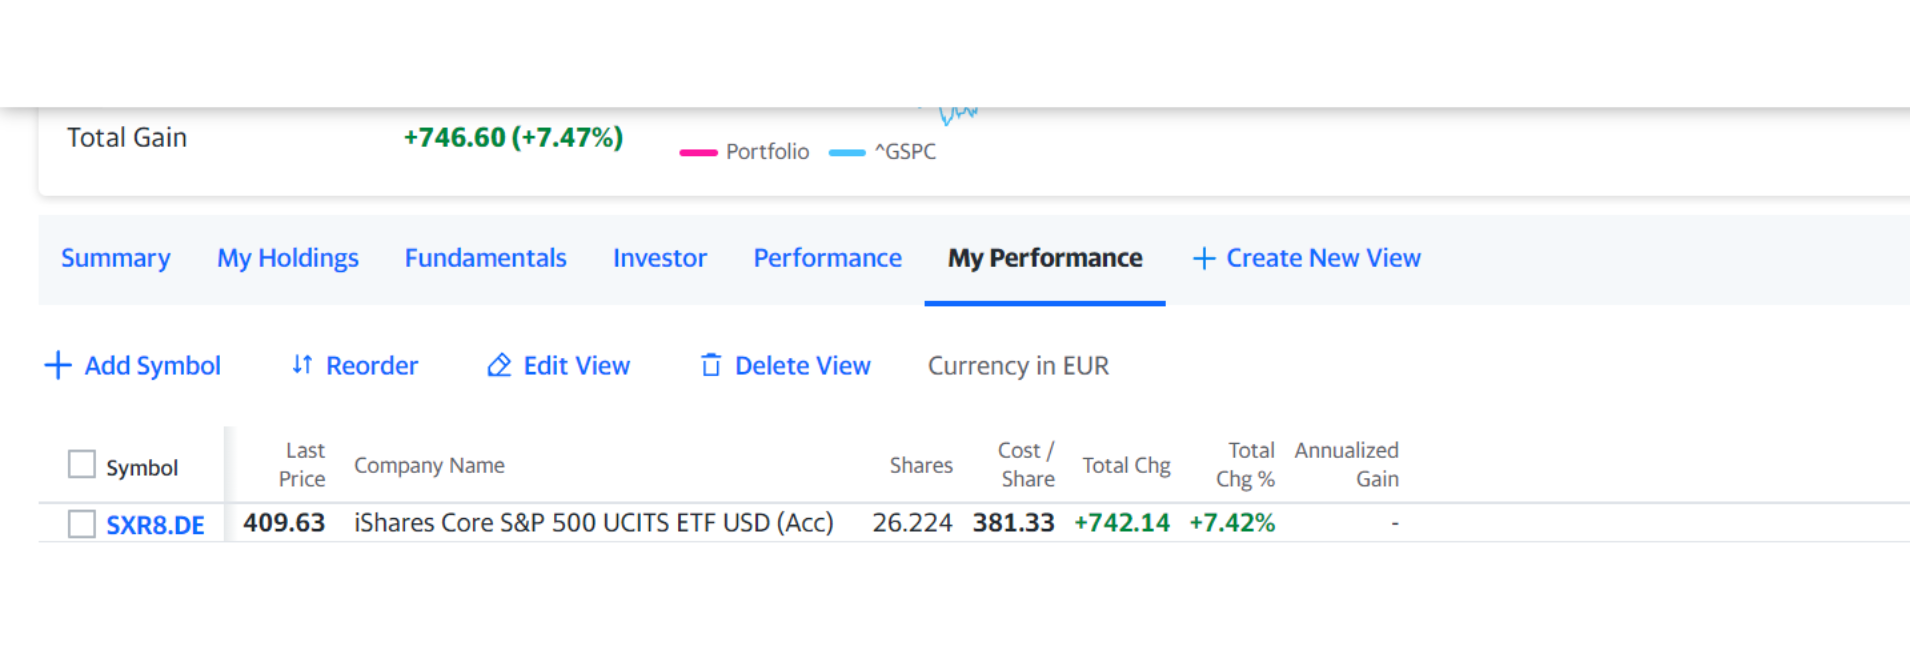This screenshot has height=671, width=1910.
Task: Check the SXR8.DE row checkbox
Action: 82,524
